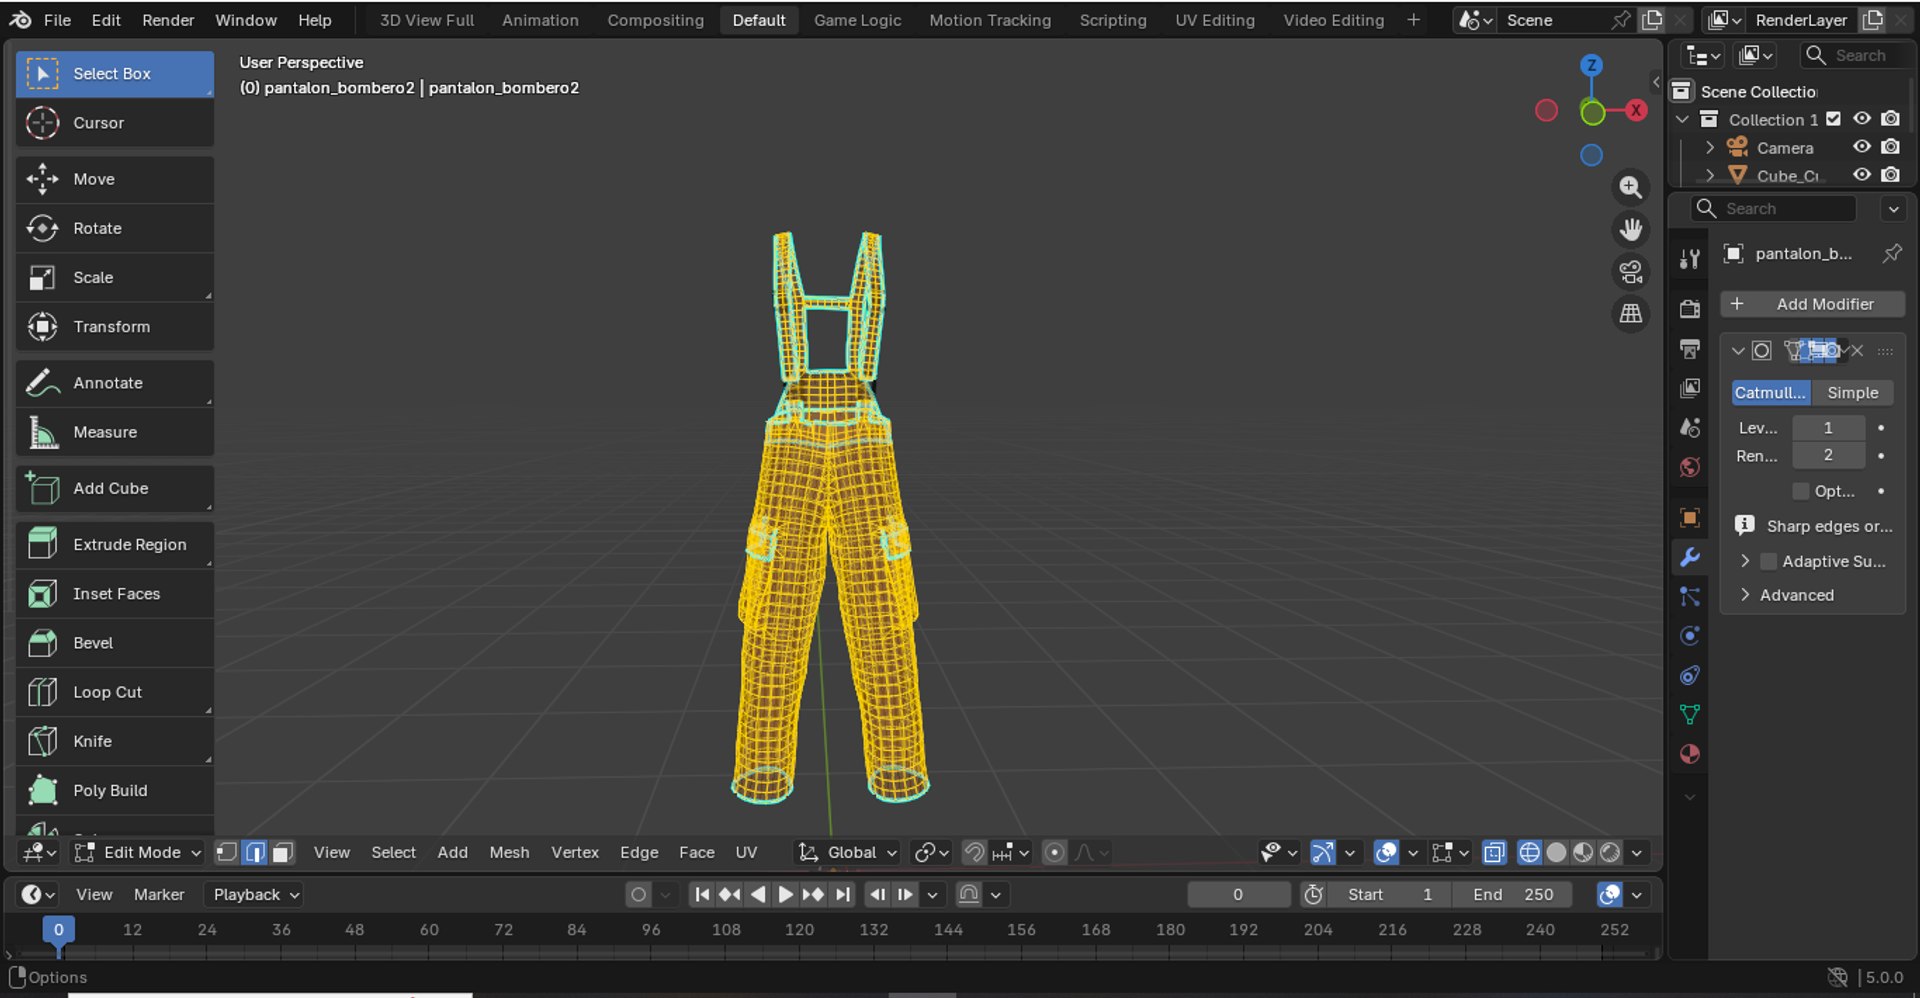The height and width of the screenshot is (998, 1920).
Task: Open the Playback dropdown
Action: 254,895
